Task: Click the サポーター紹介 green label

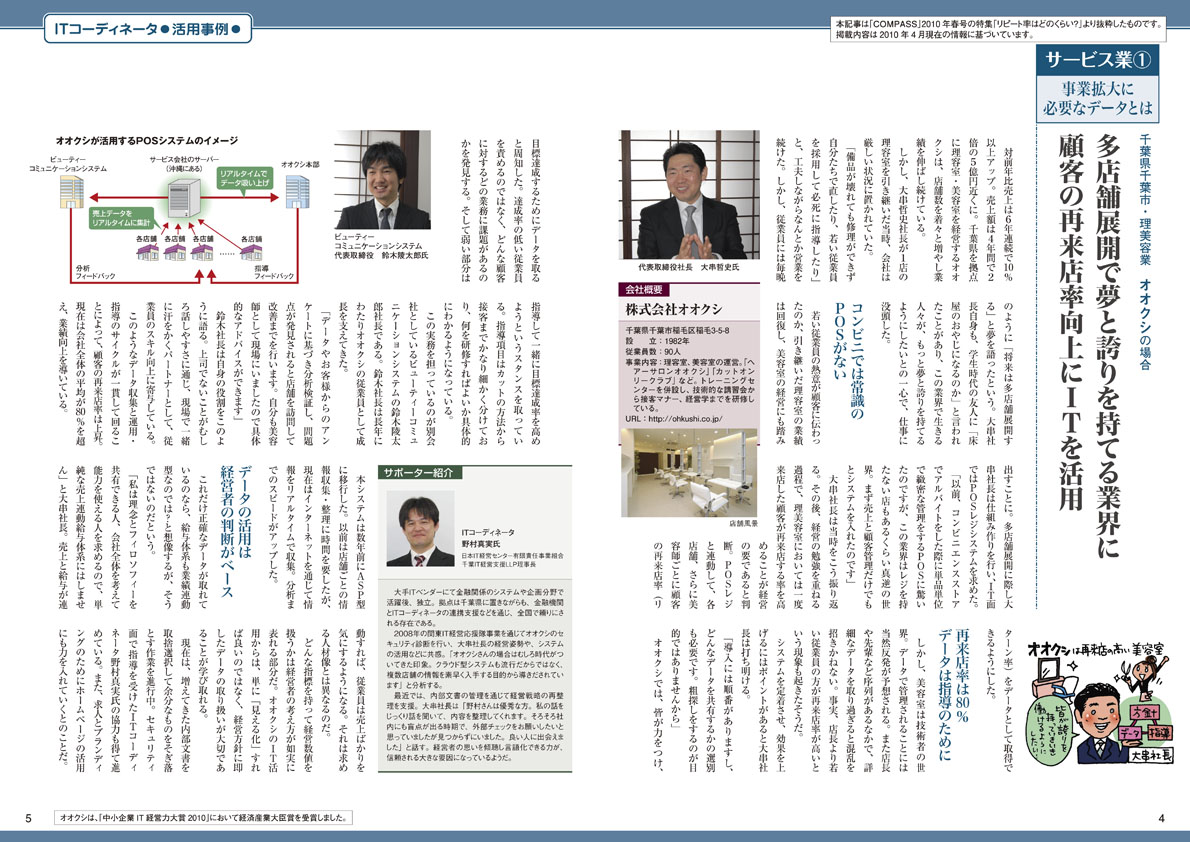Action: point(418,471)
